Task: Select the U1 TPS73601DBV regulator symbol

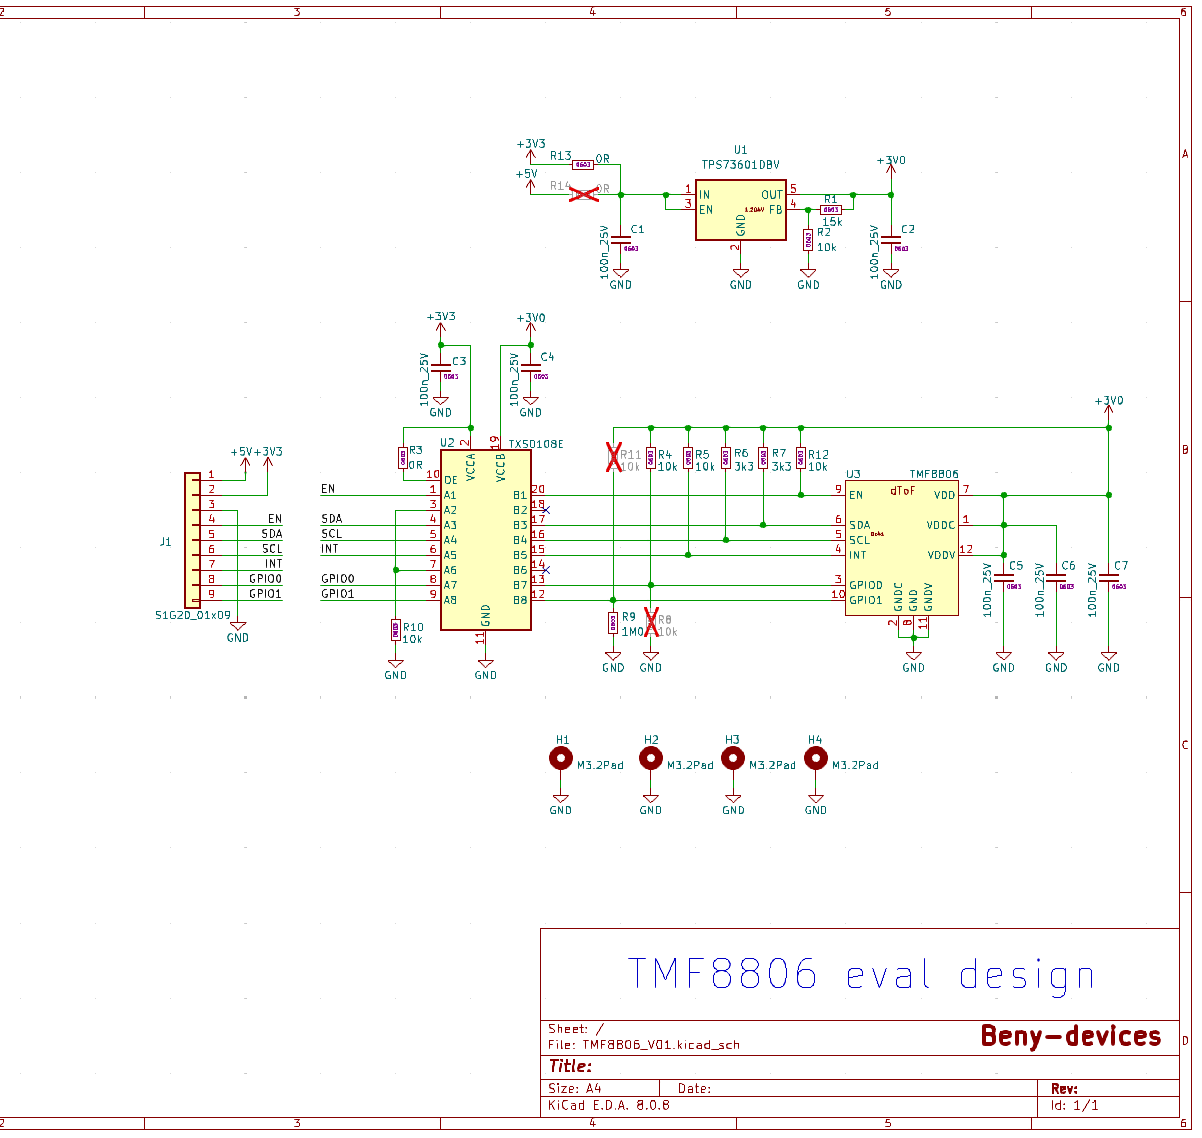Action: pyautogui.click(x=740, y=211)
